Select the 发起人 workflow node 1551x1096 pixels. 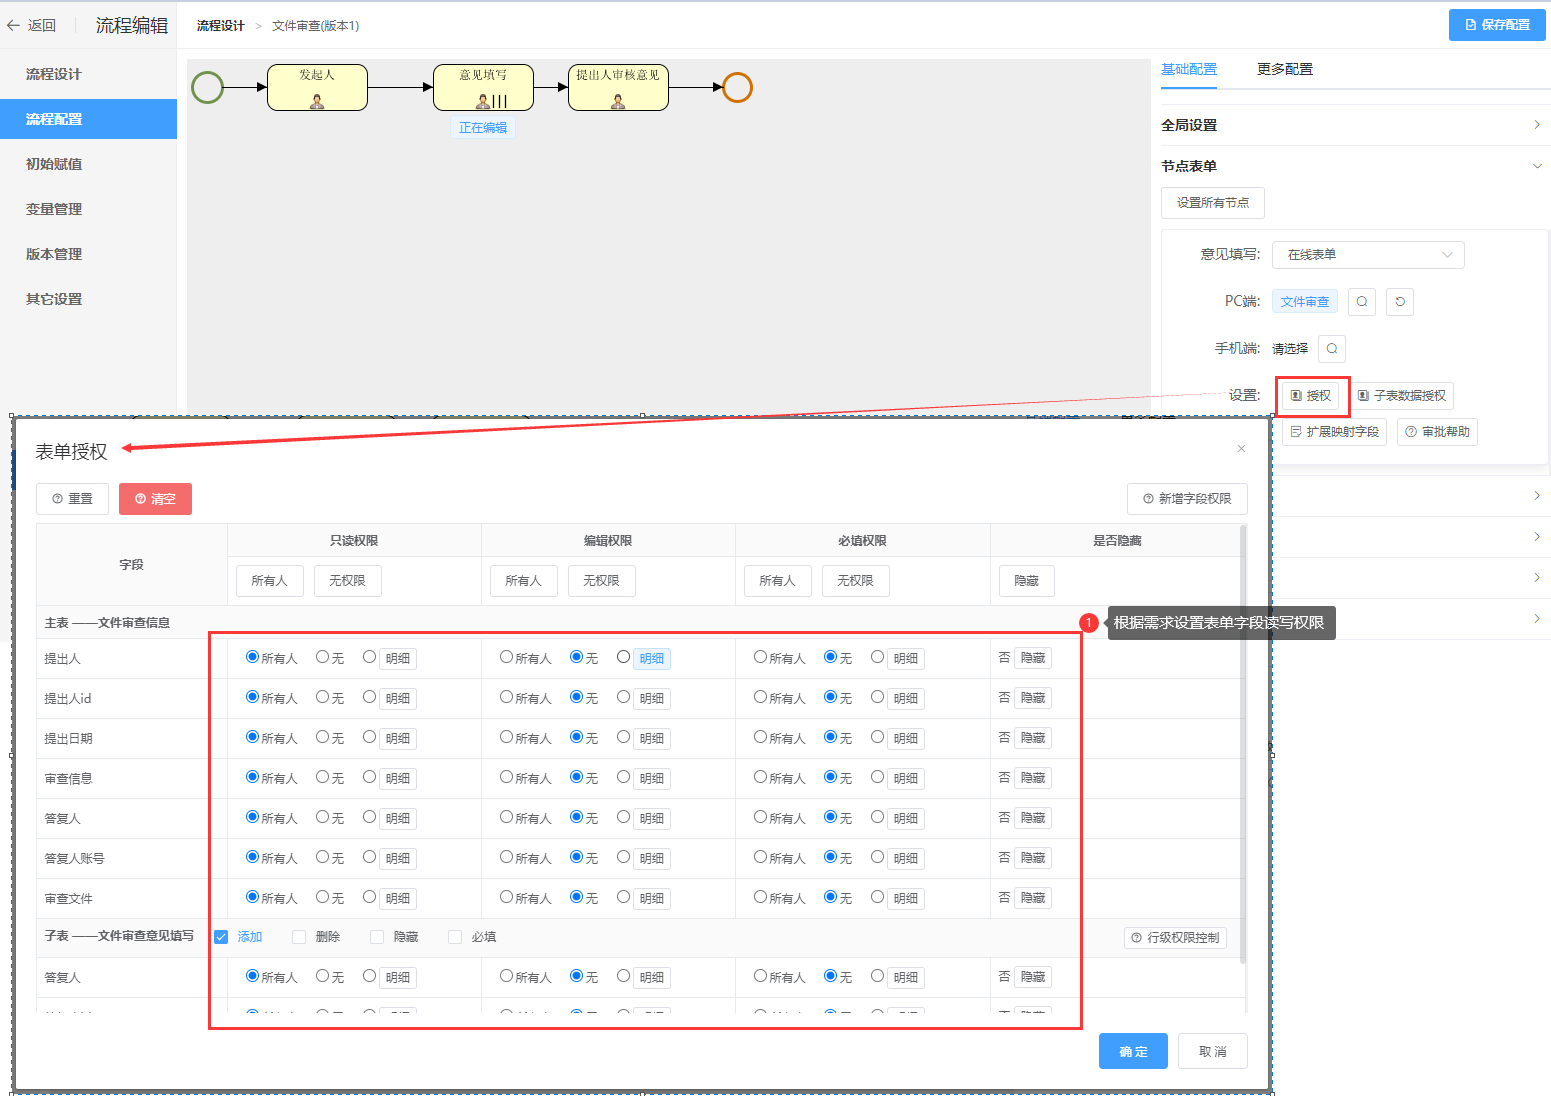pos(317,88)
